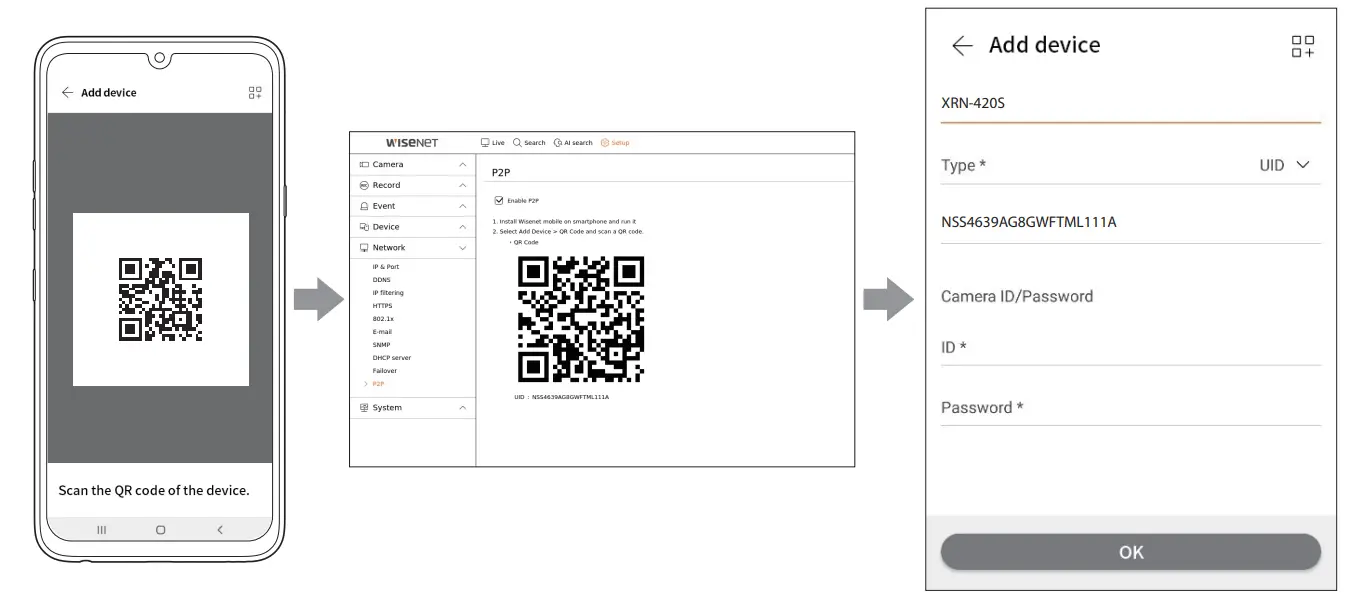
Task: Collapse the Network section chevron
Action: point(462,248)
